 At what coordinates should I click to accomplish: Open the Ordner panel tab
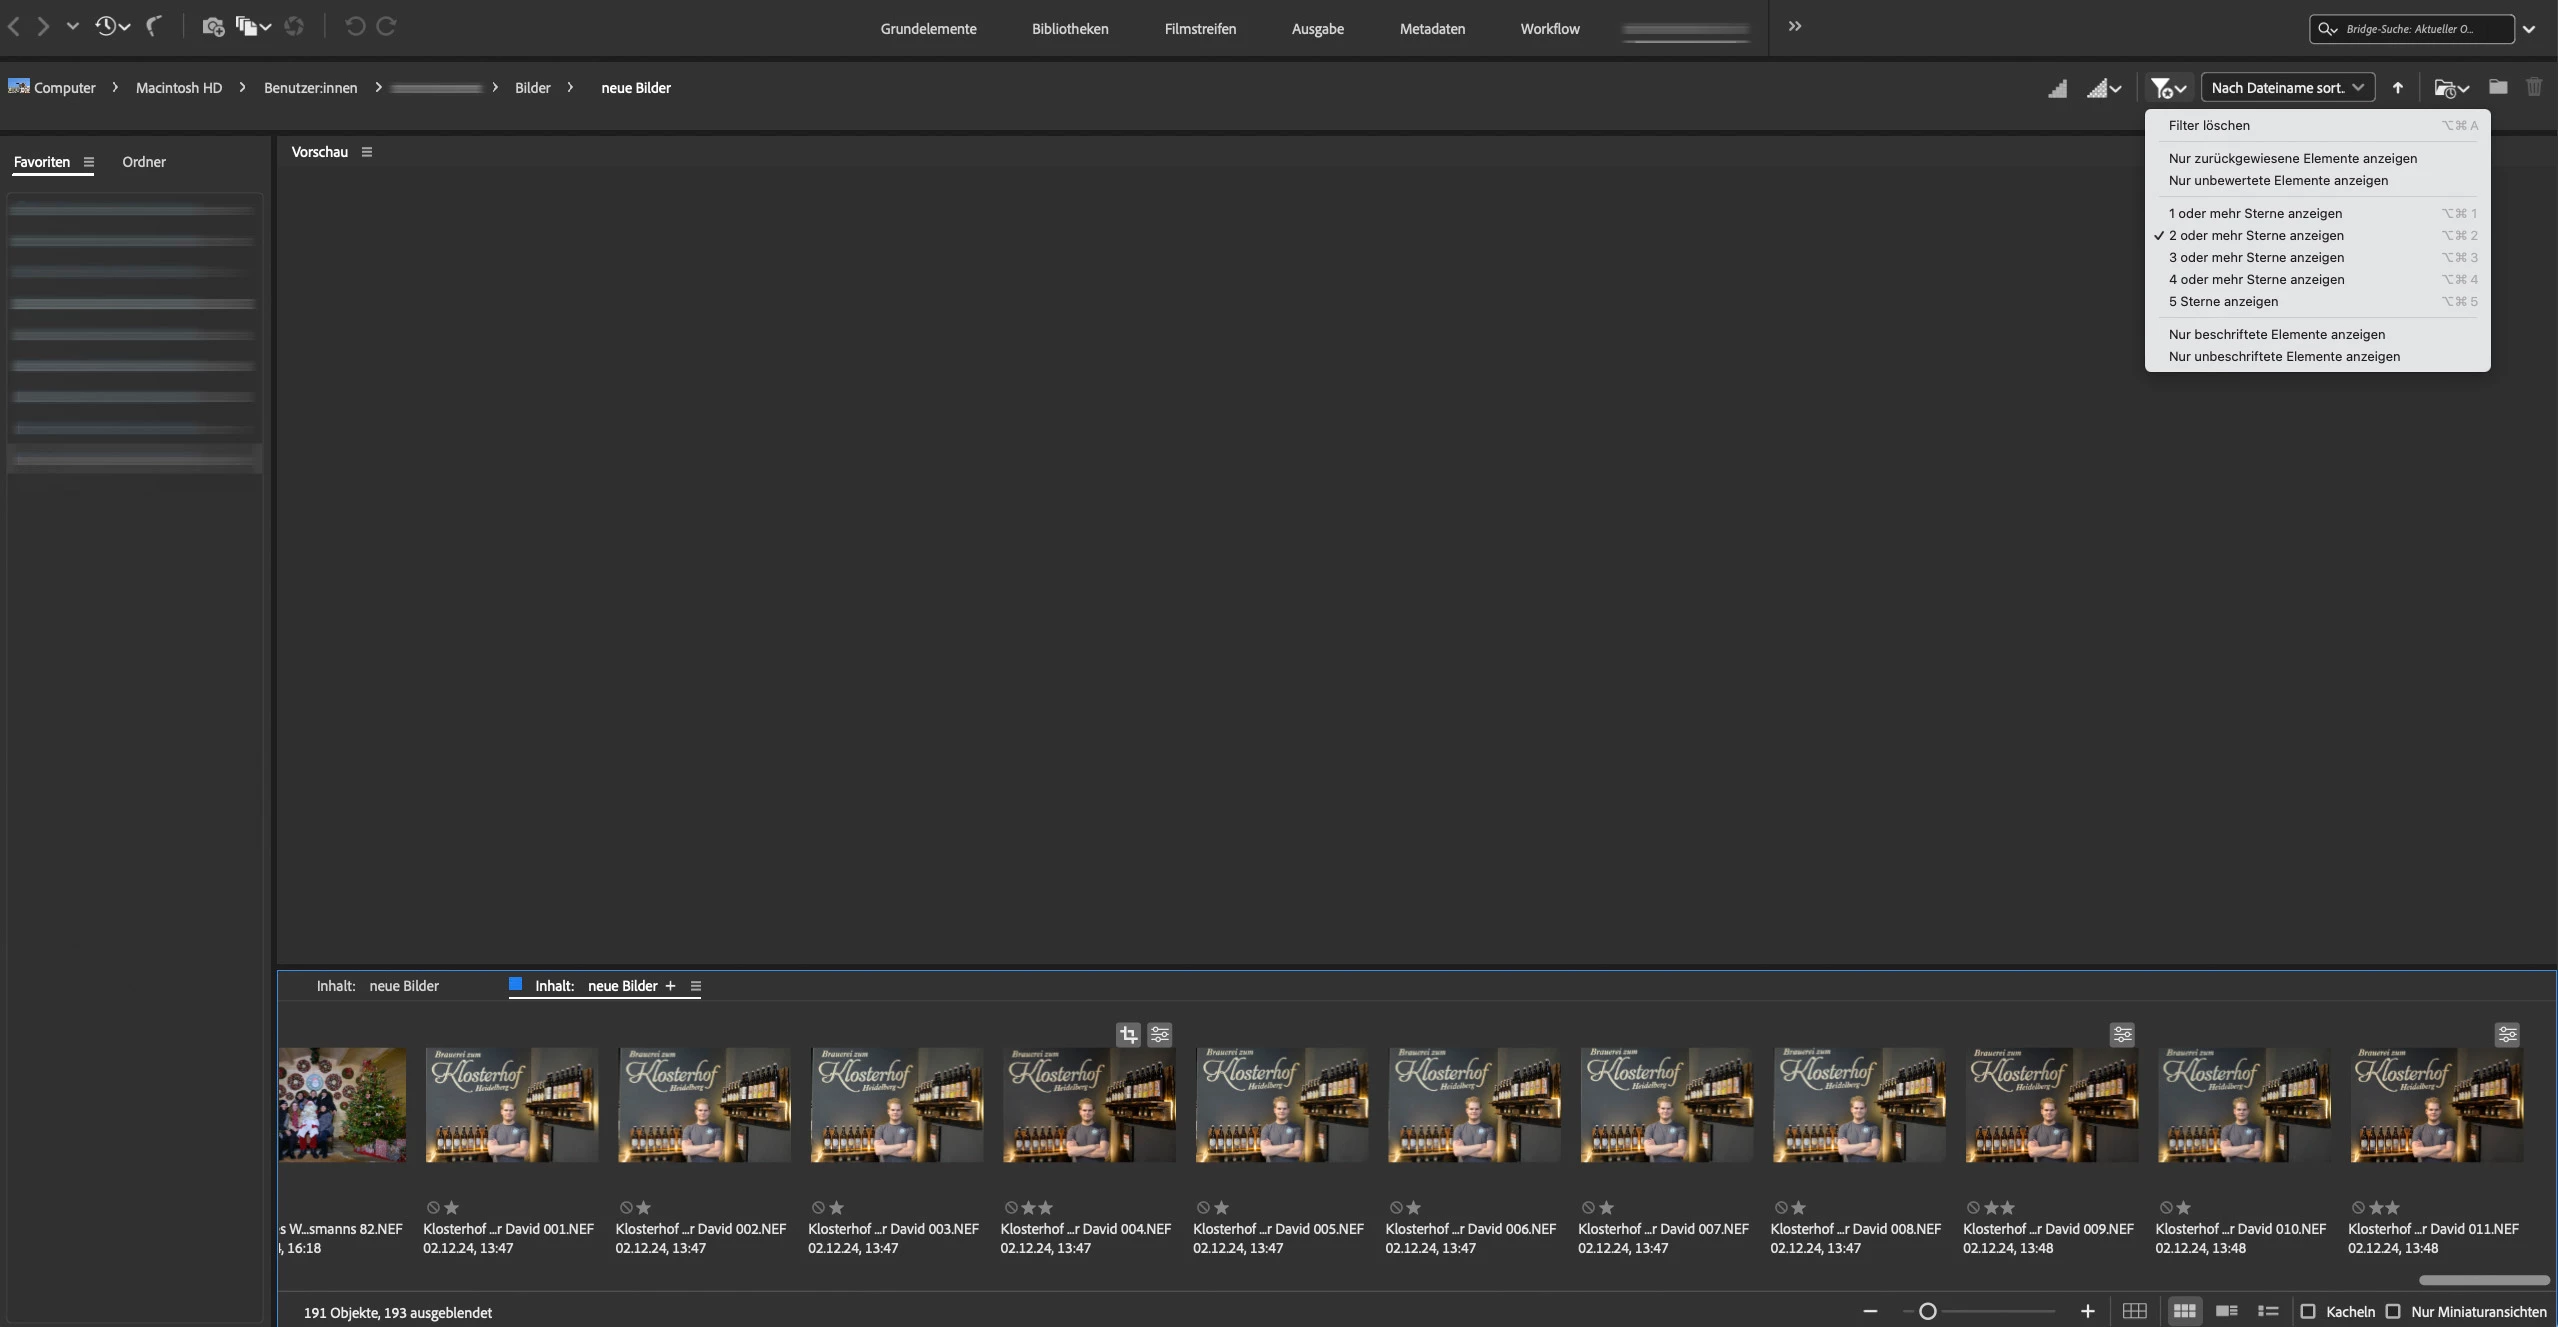point(144,162)
